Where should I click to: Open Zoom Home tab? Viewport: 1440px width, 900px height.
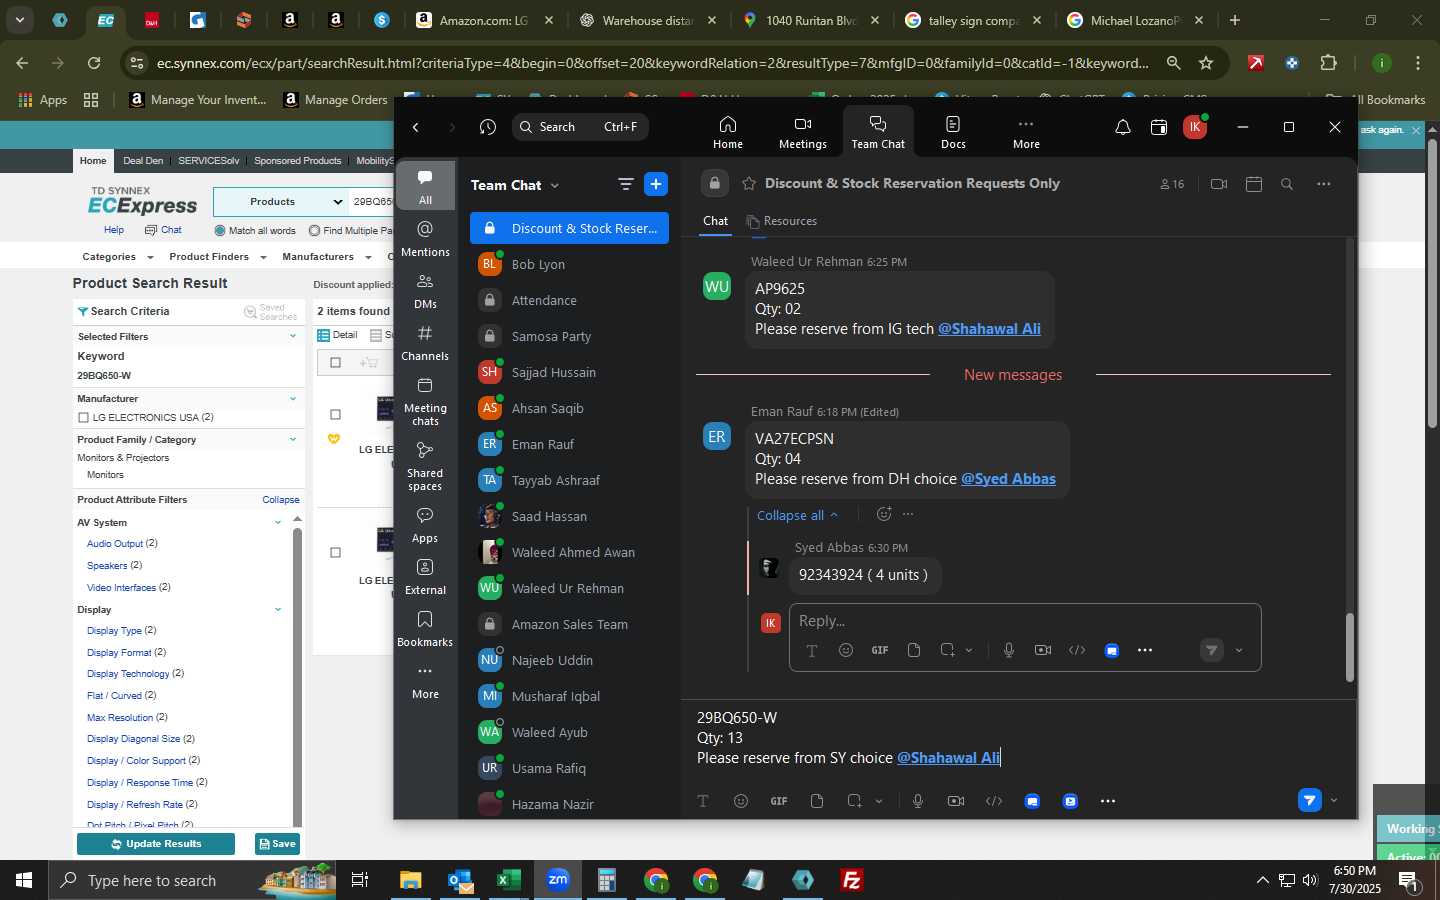[727, 132]
